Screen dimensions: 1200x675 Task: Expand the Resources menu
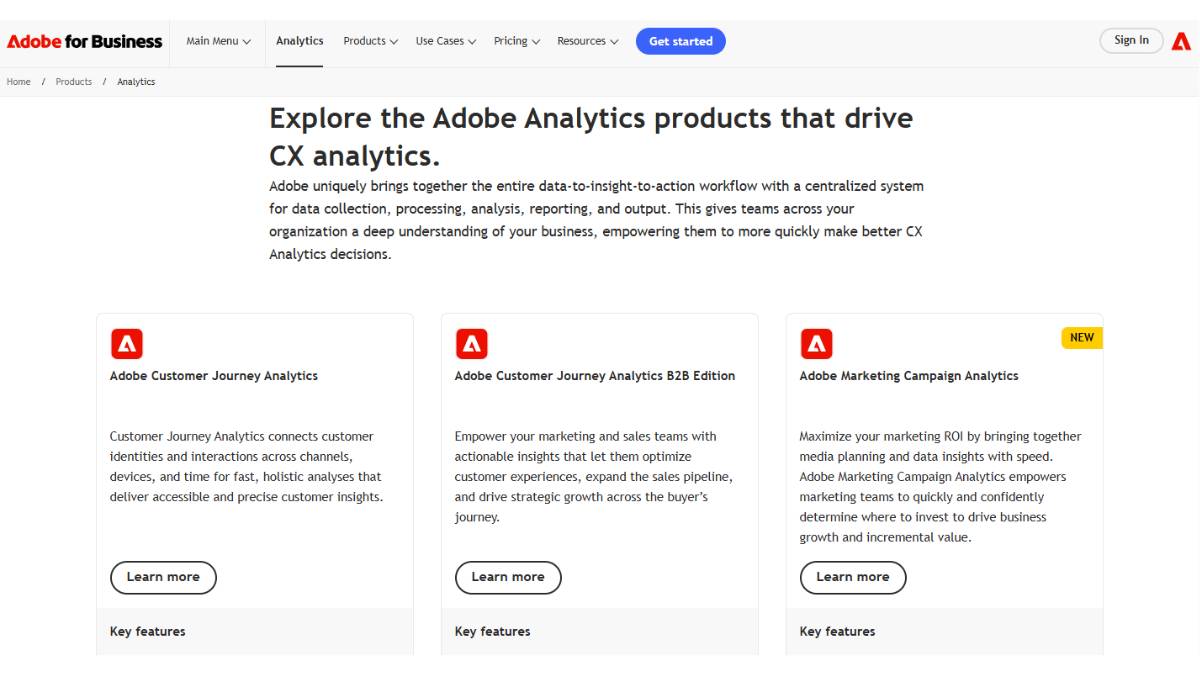[588, 41]
